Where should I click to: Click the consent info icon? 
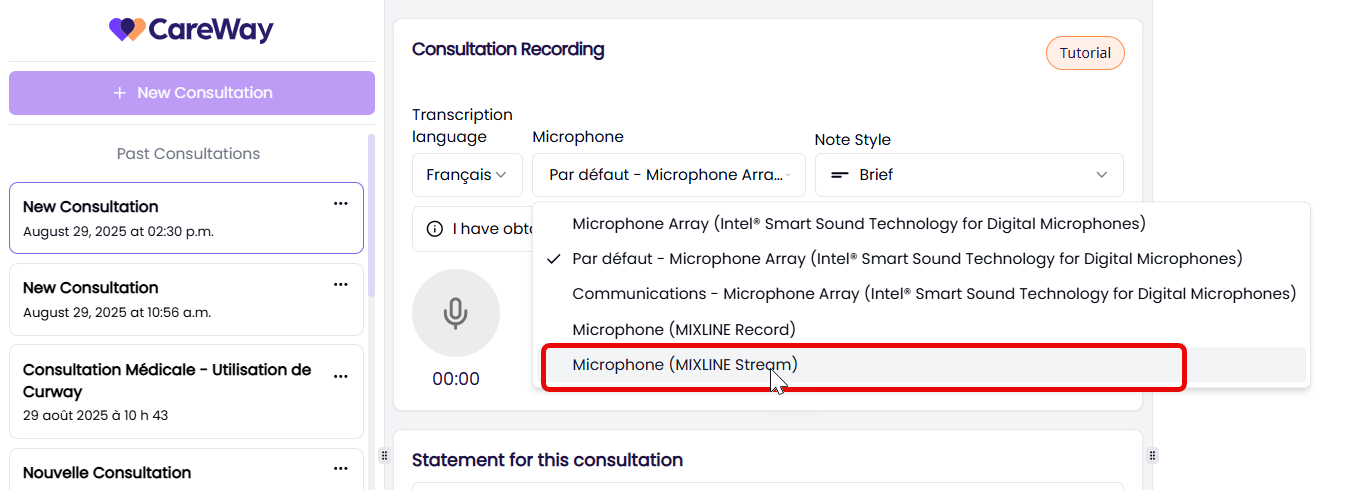(435, 229)
